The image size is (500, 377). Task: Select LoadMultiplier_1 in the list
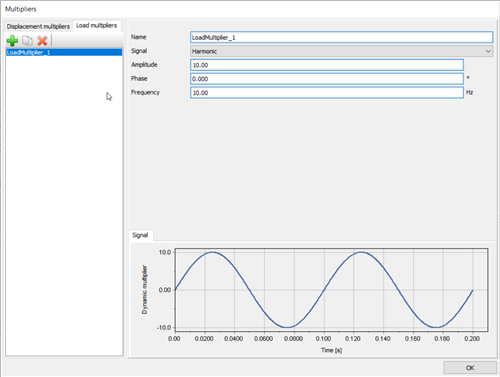(x=64, y=52)
